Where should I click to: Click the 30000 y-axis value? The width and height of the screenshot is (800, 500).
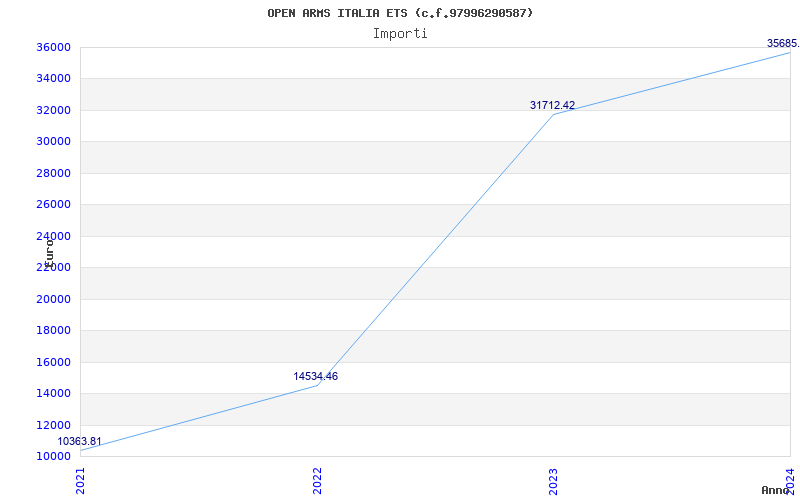tap(53, 141)
